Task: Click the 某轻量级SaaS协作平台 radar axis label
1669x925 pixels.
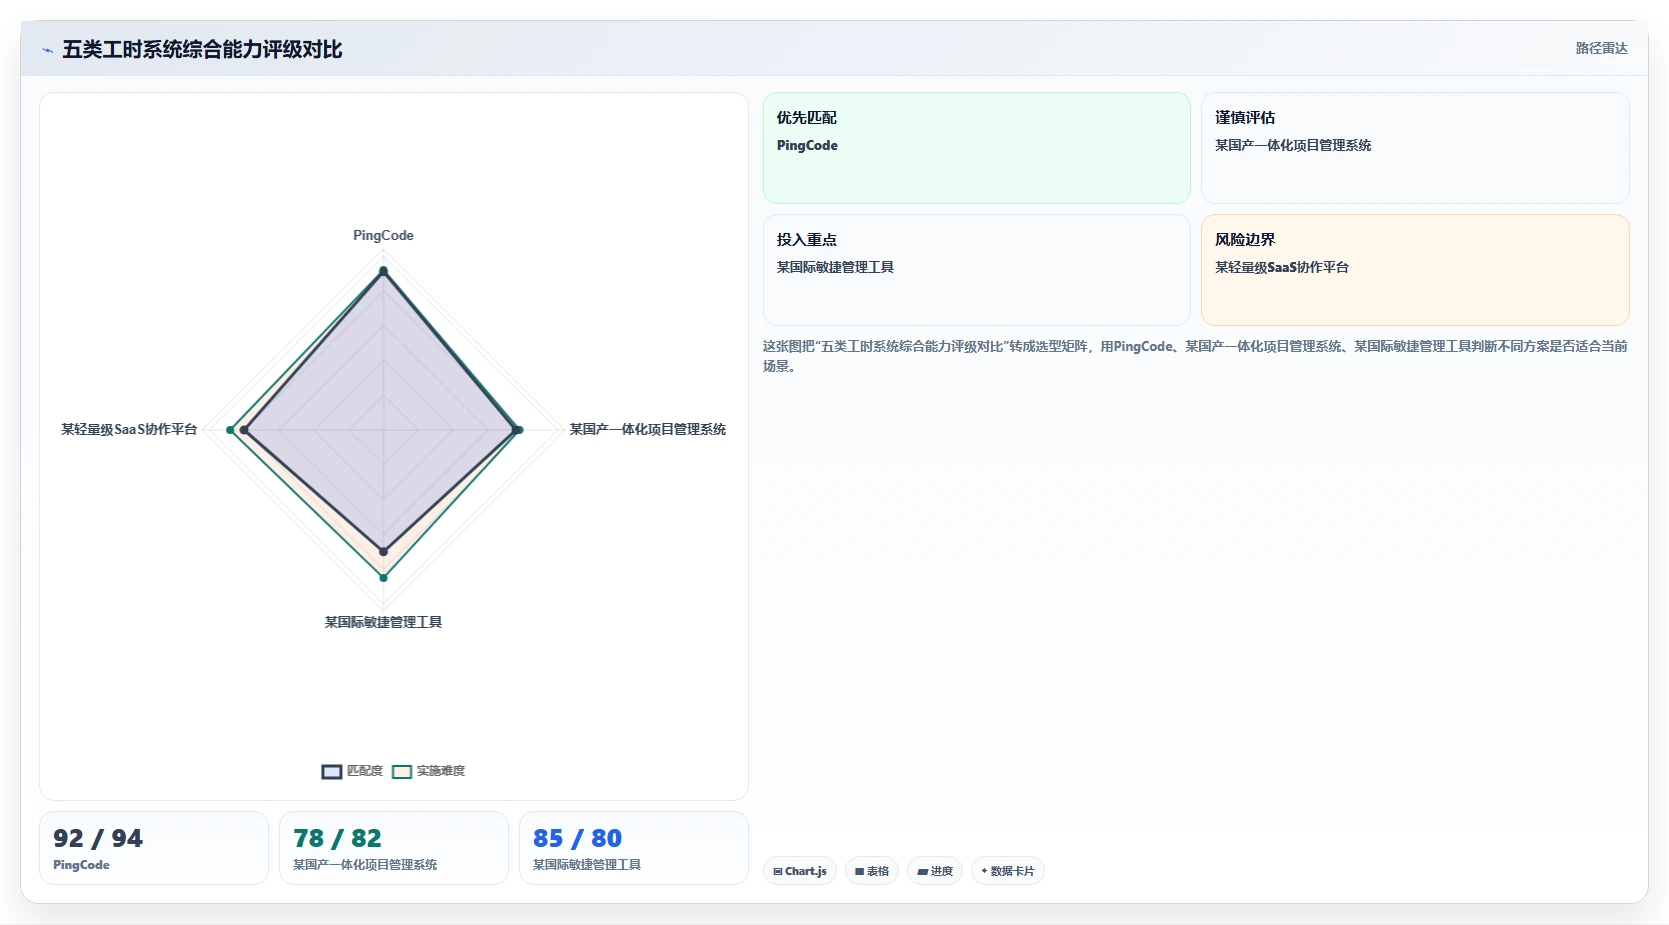Action: tap(129, 429)
